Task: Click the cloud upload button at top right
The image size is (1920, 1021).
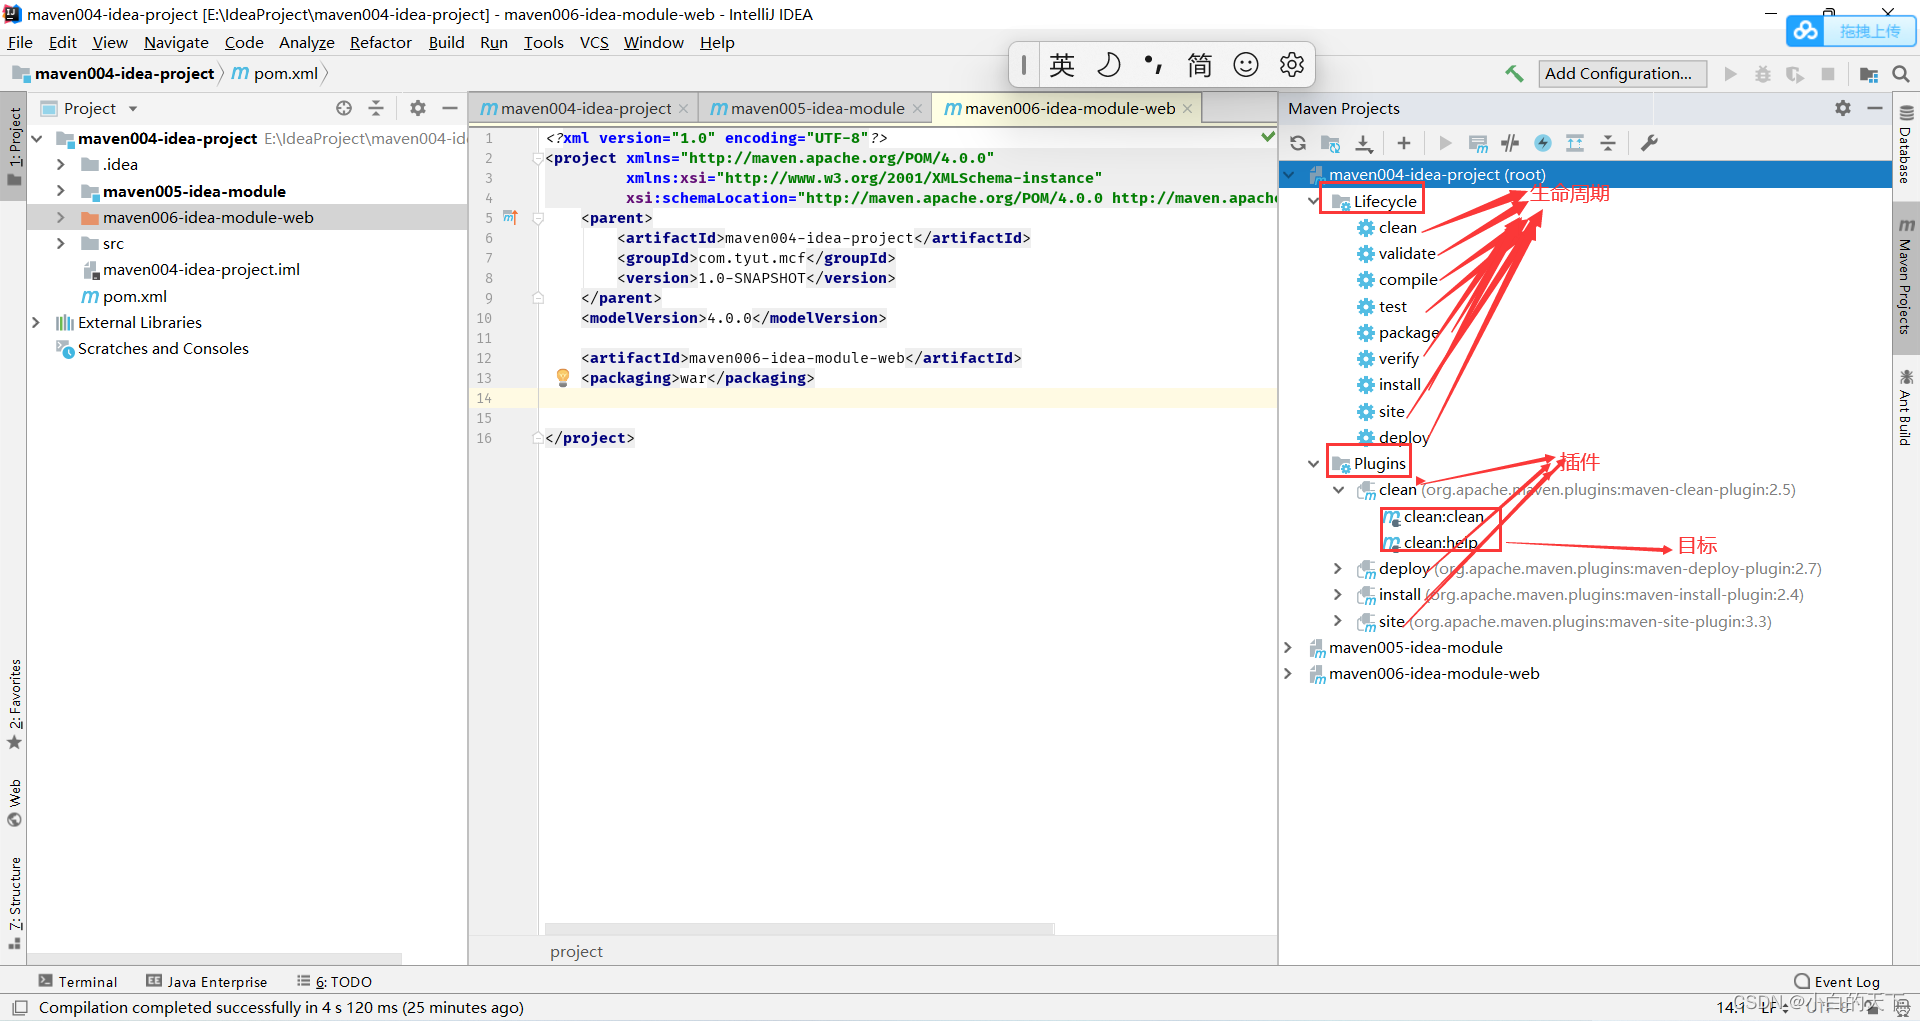Action: coord(1851,31)
